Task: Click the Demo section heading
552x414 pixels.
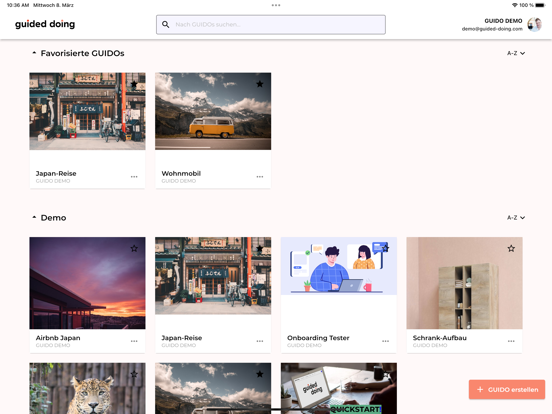Action: [x=54, y=218]
